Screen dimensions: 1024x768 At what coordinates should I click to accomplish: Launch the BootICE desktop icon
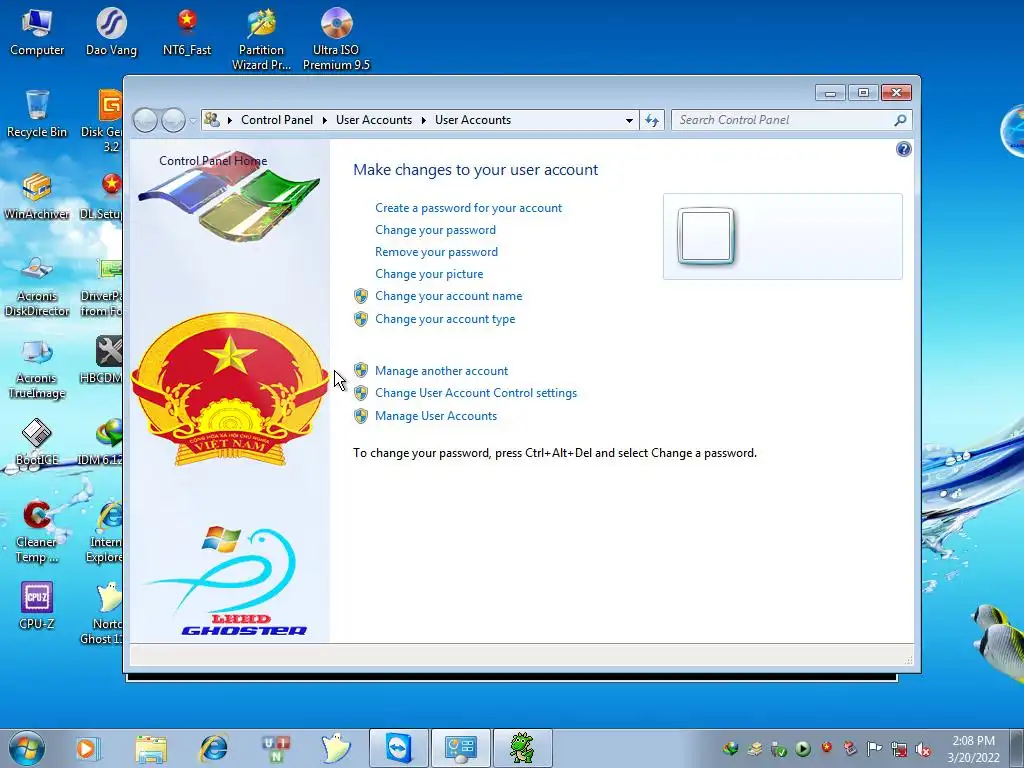tap(37, 442)
